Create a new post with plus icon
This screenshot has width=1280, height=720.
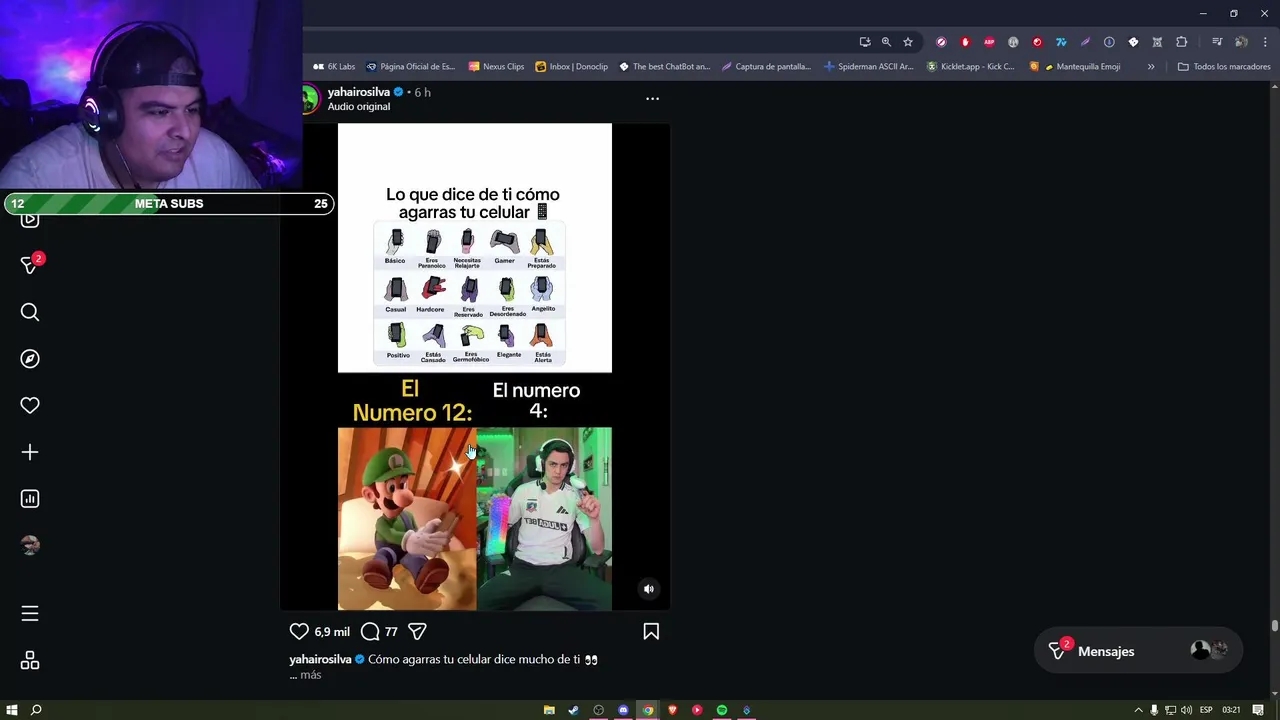(30, 452)
